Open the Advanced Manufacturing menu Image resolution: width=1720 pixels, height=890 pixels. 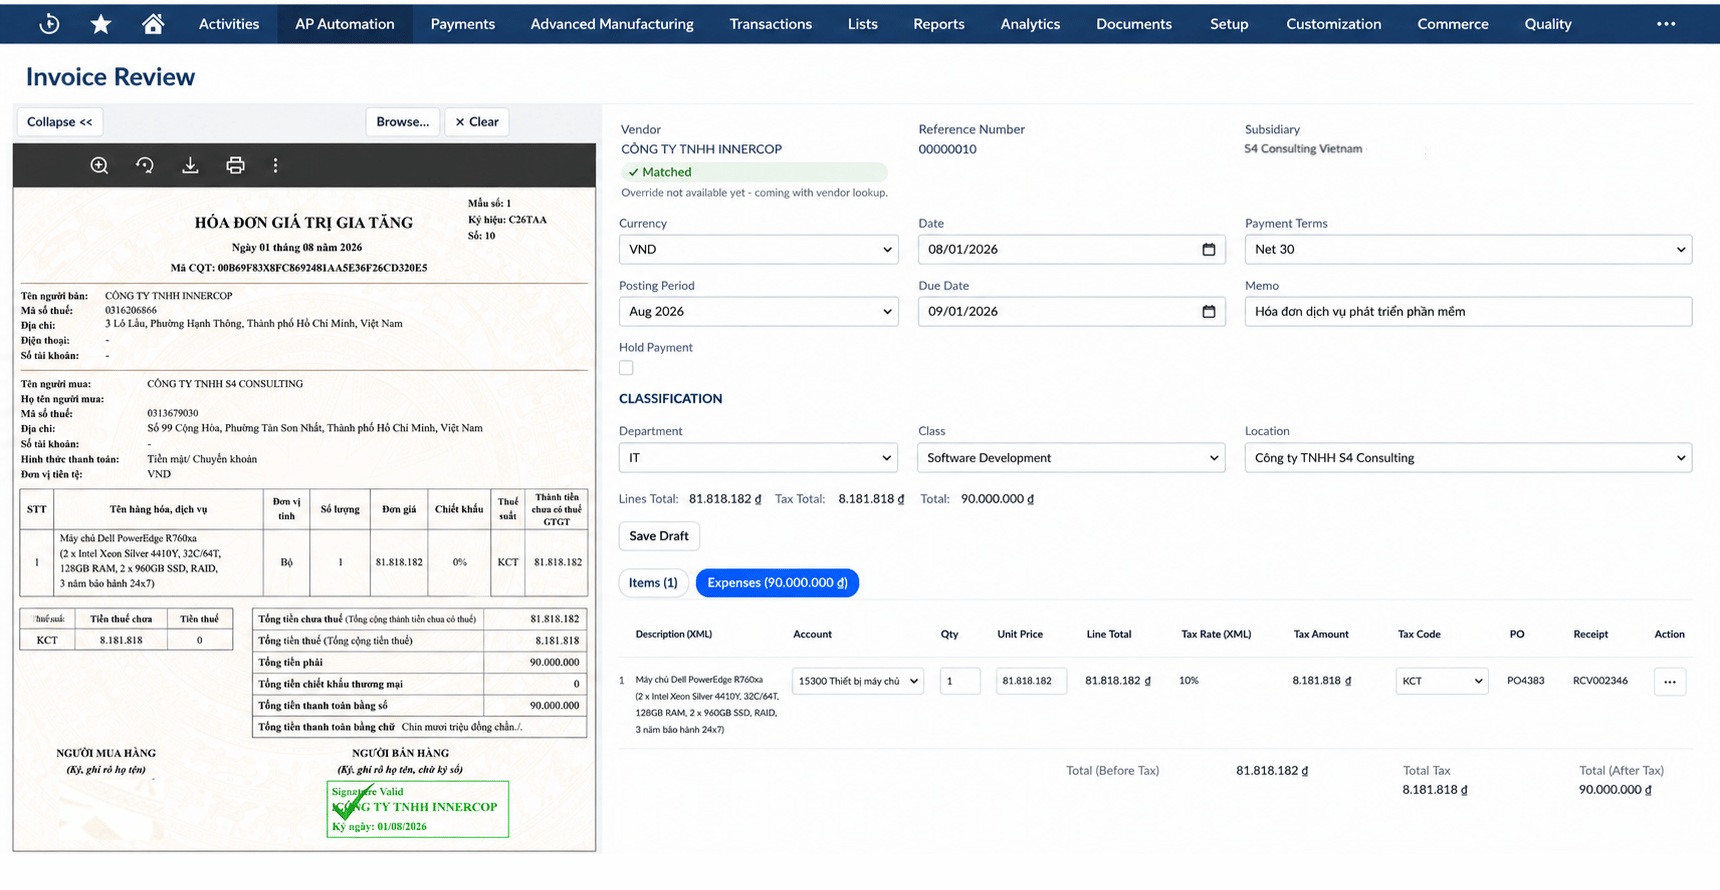point(612,24)
